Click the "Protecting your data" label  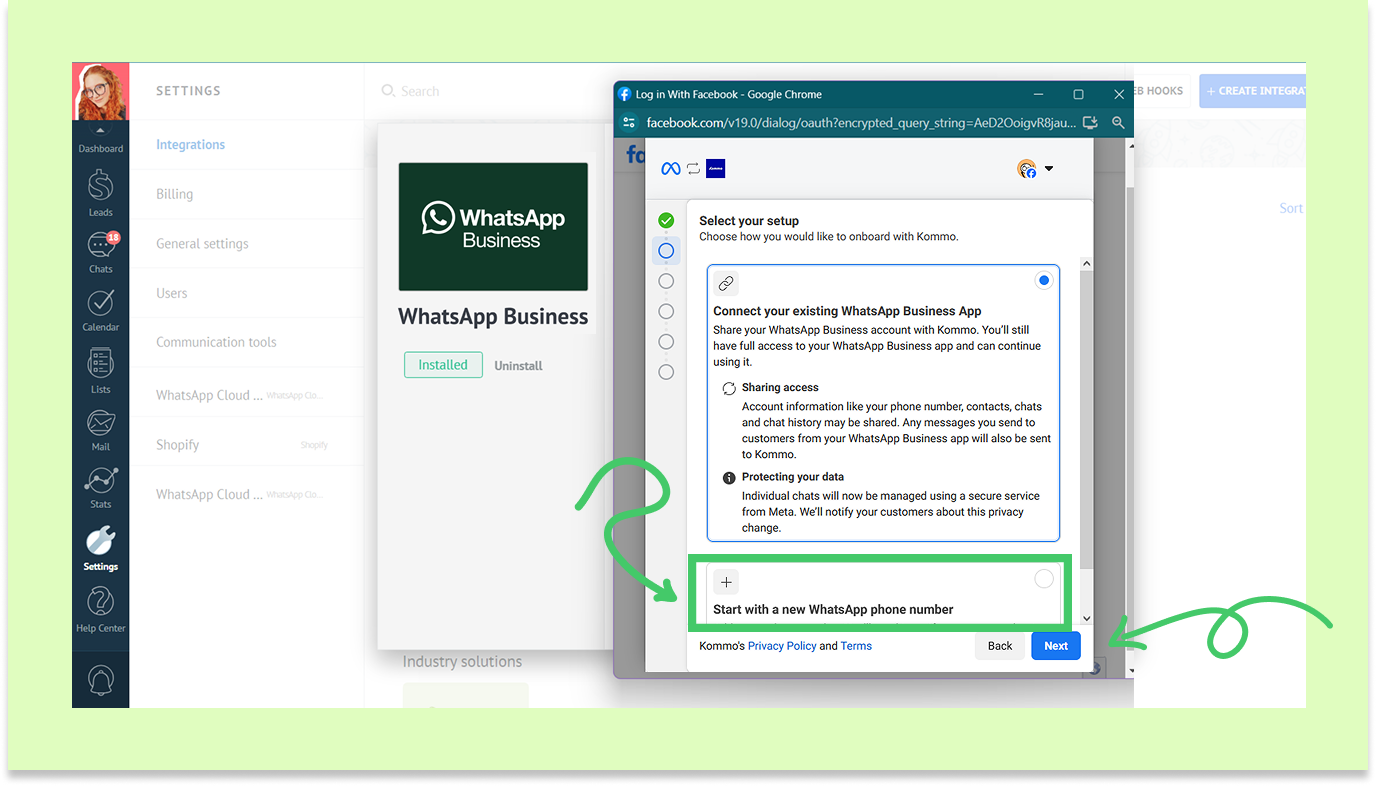(x=793, y=478)
